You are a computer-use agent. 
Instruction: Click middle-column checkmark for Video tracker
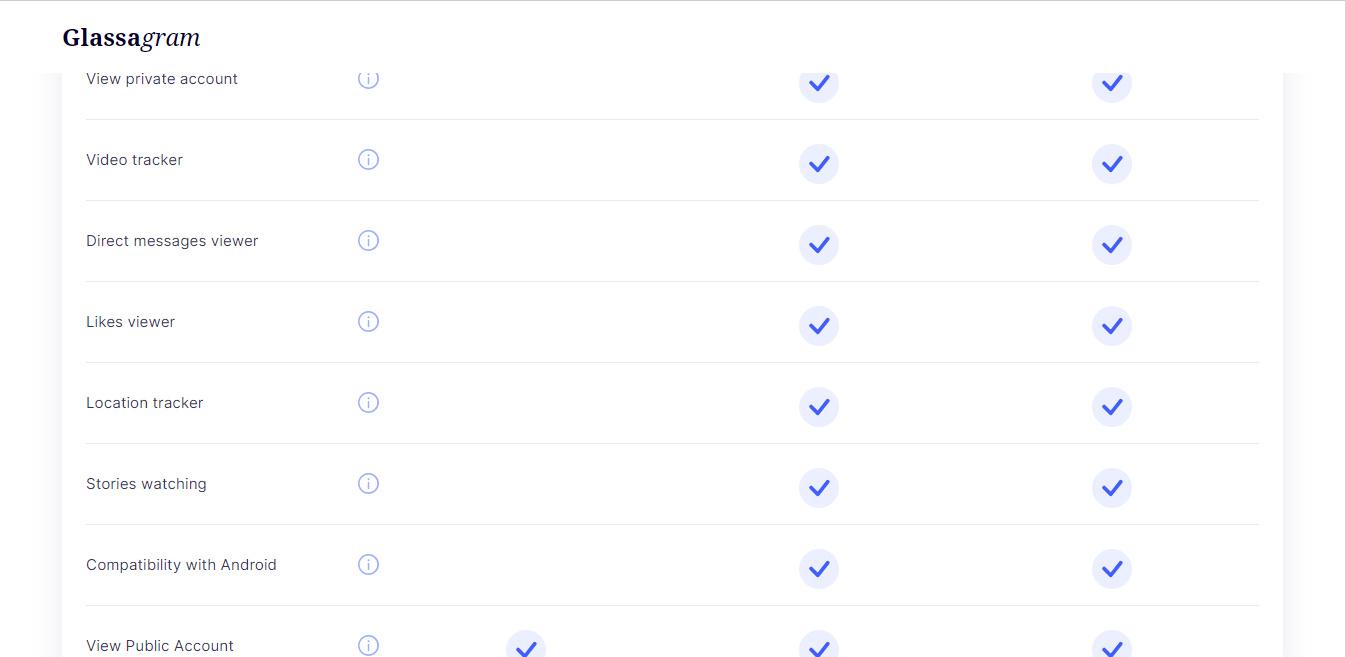pyautogui.click(x=819, y=164)
